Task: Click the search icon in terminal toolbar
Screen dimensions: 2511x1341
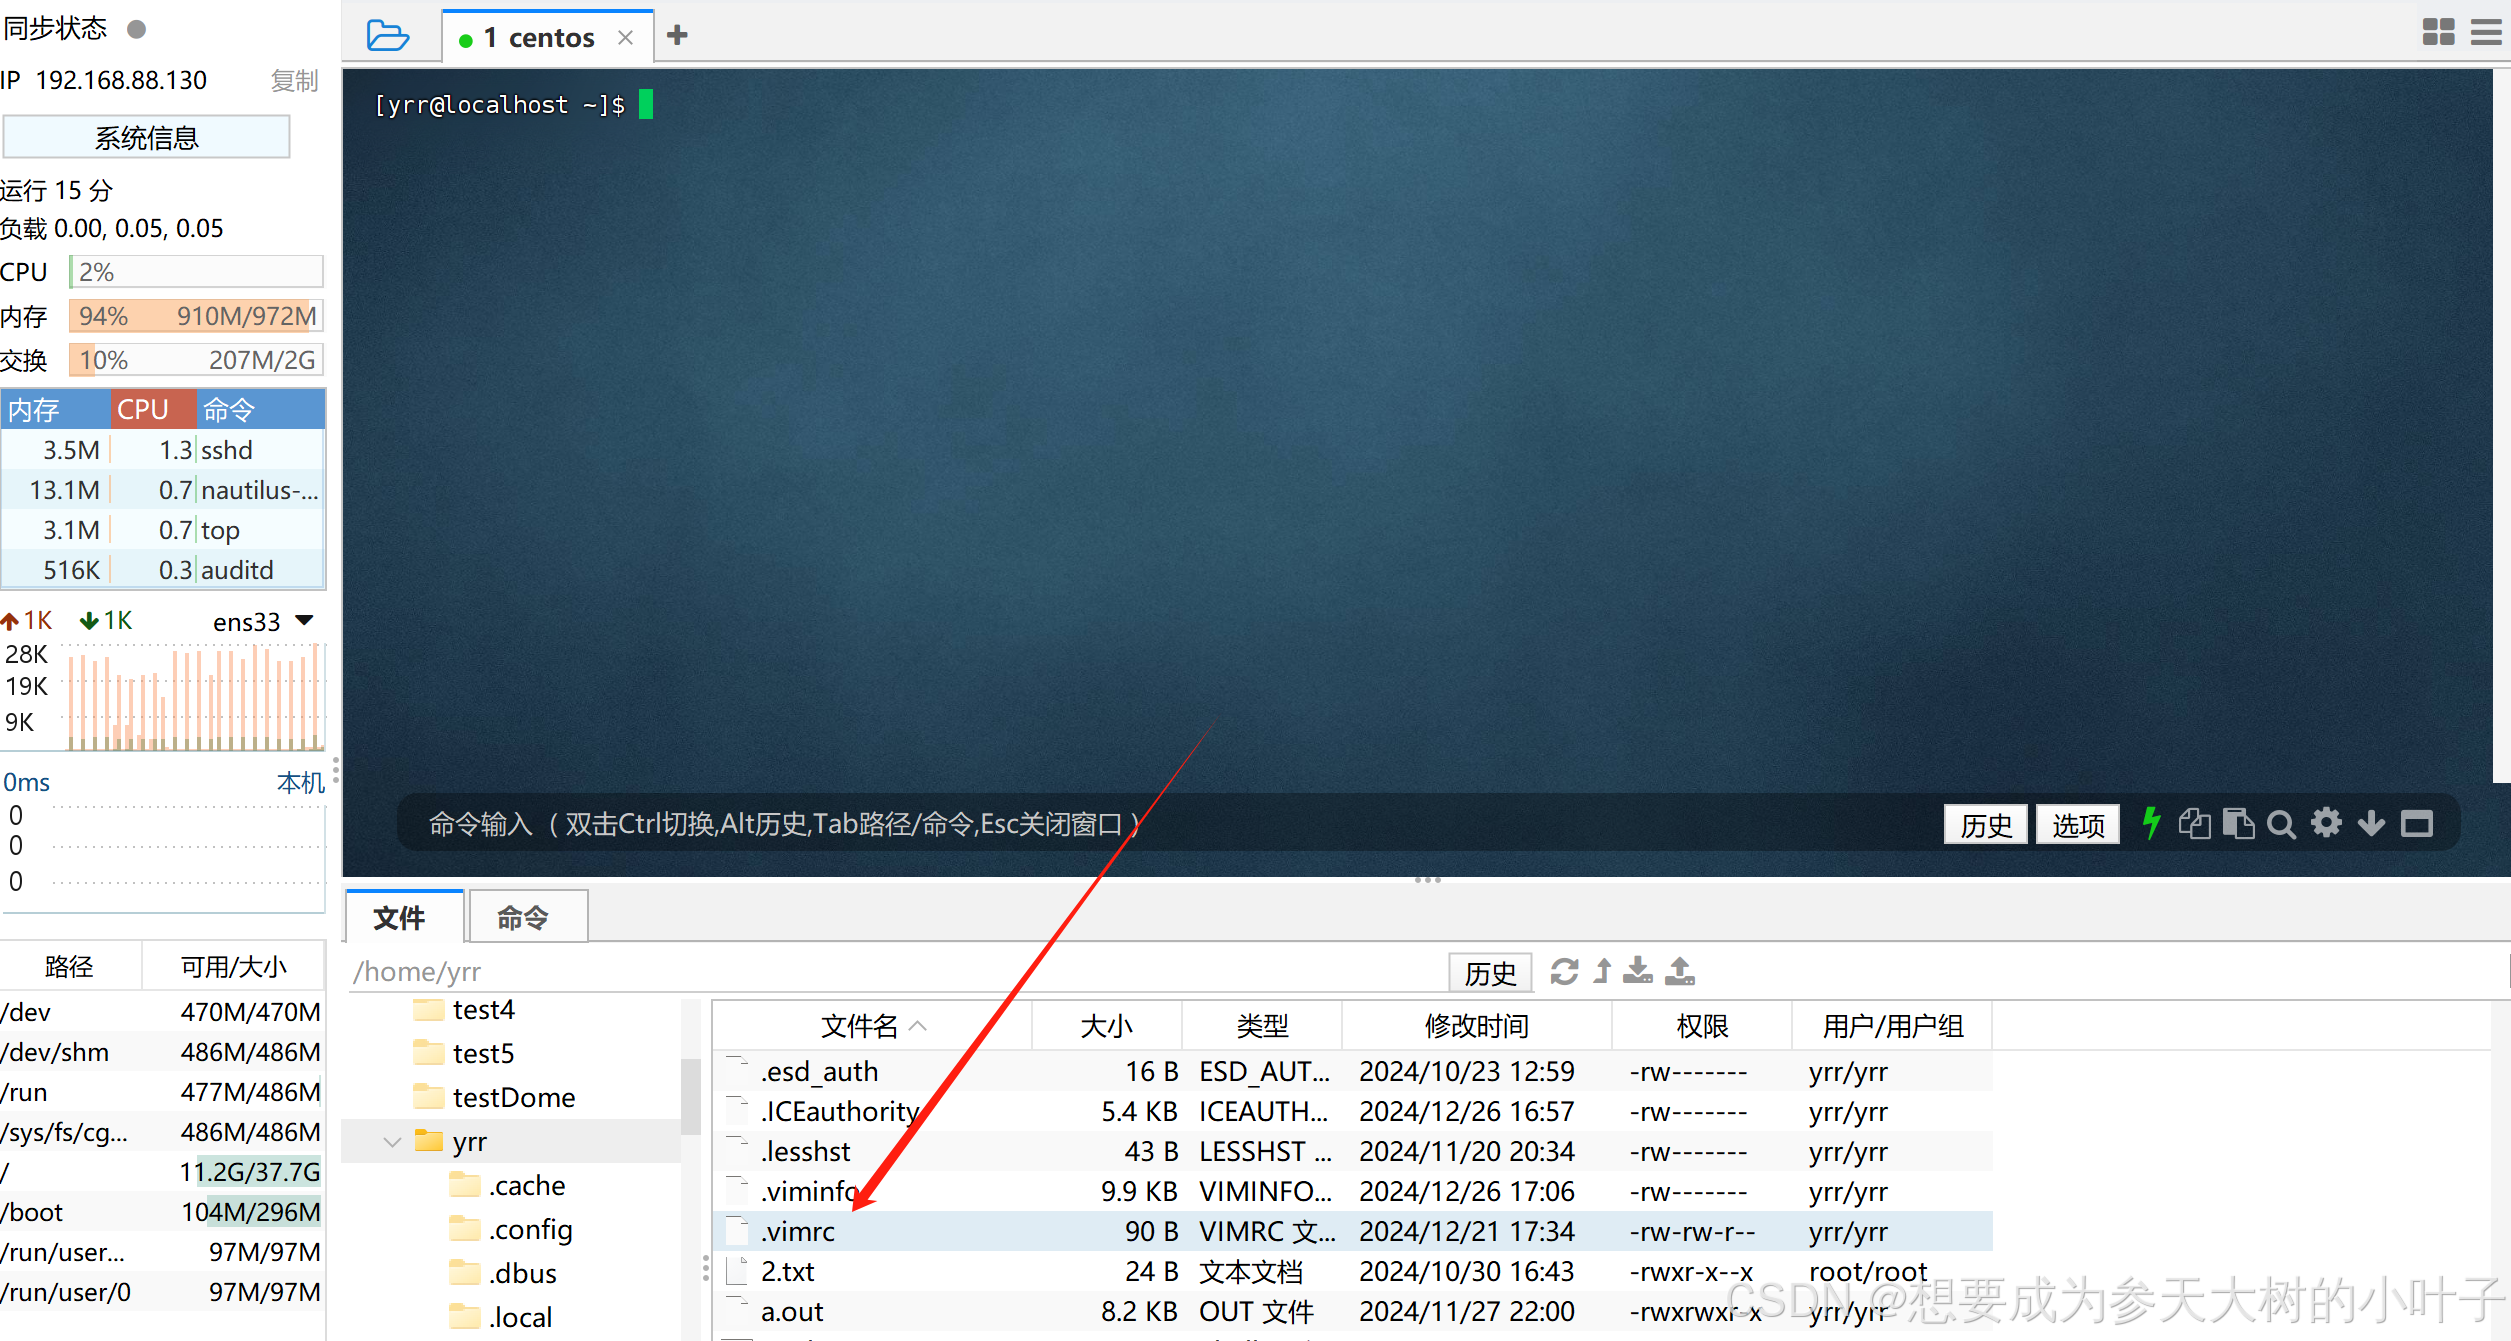Action: point(2281,823)
